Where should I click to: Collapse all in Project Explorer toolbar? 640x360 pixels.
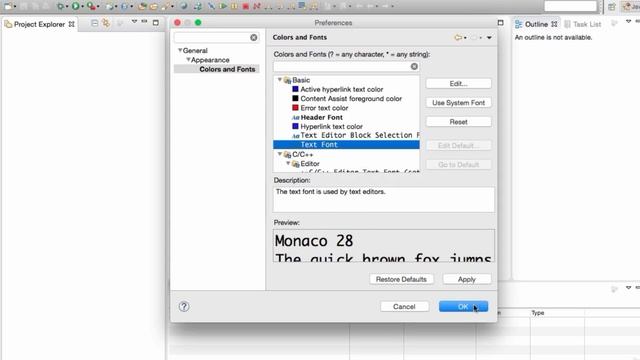[x=94, y=23]
